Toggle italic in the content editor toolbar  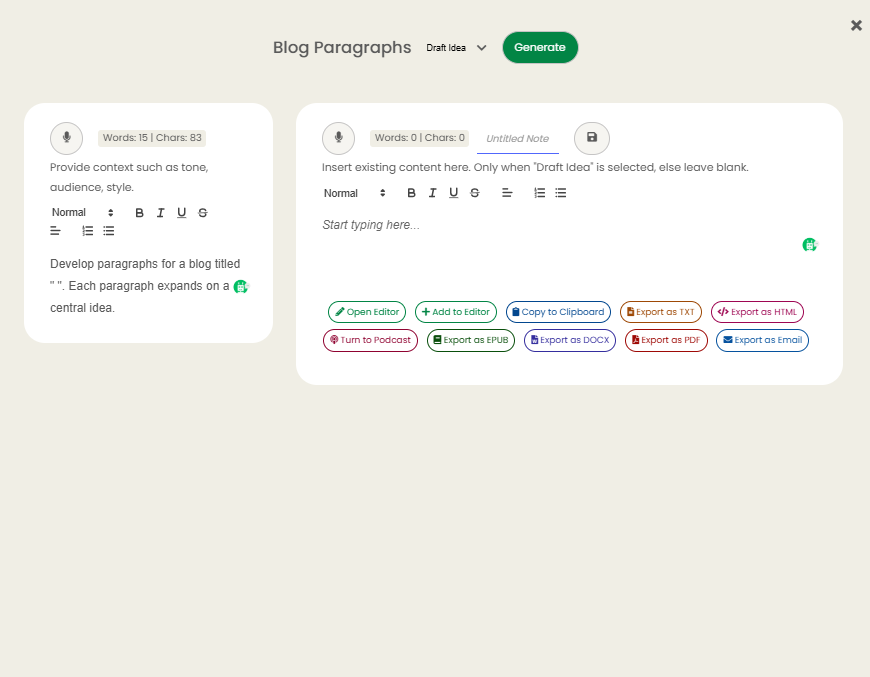pos(432,193)
